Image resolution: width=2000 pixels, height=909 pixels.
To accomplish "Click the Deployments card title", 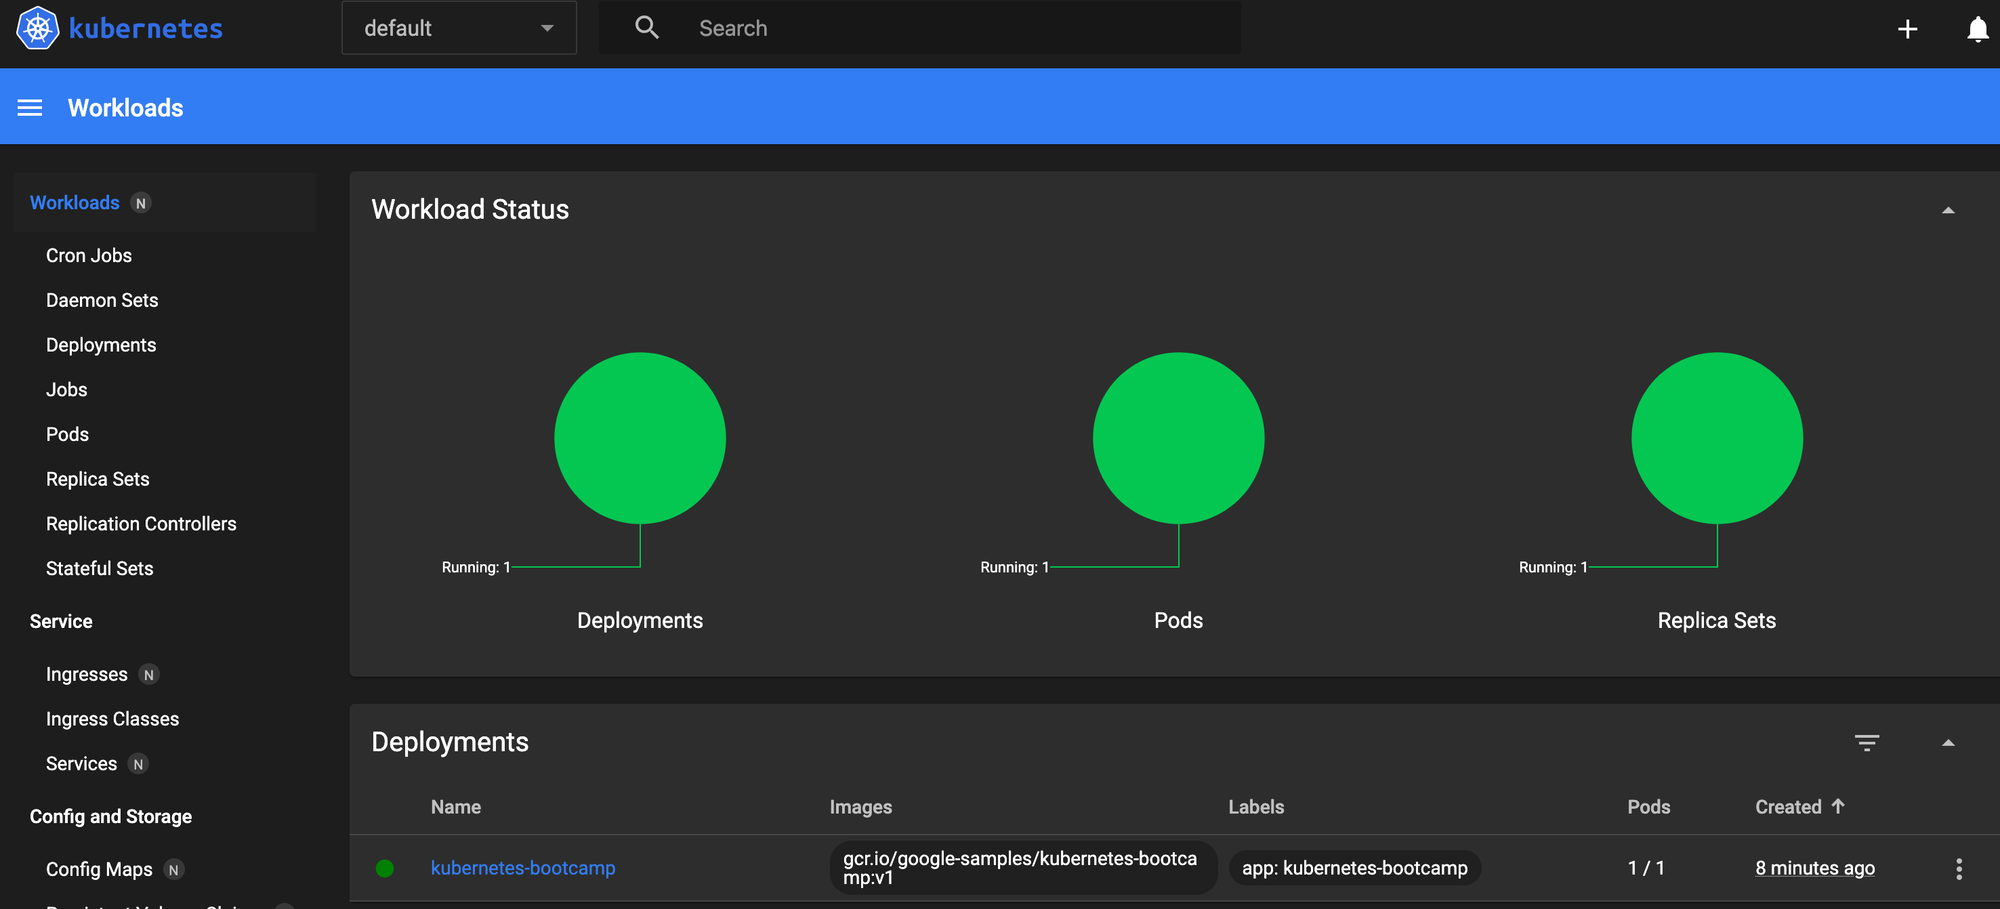I will click(x=450, y=742).
